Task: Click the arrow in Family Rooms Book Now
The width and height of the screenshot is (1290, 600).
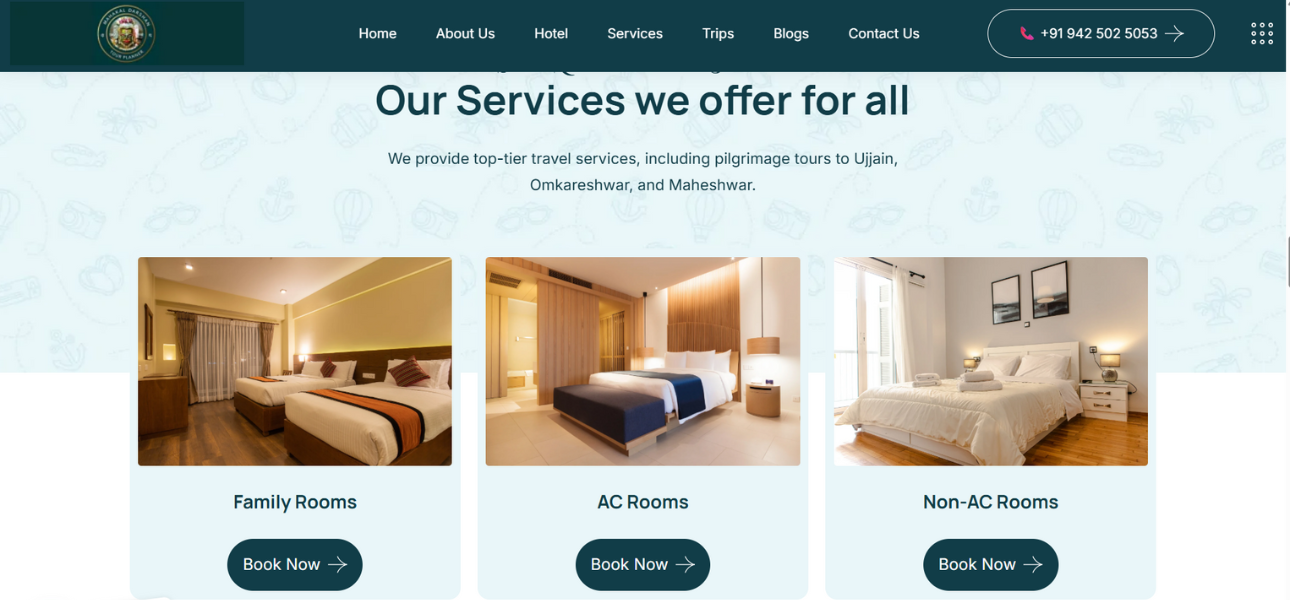Action: click(x=337, y=564)
